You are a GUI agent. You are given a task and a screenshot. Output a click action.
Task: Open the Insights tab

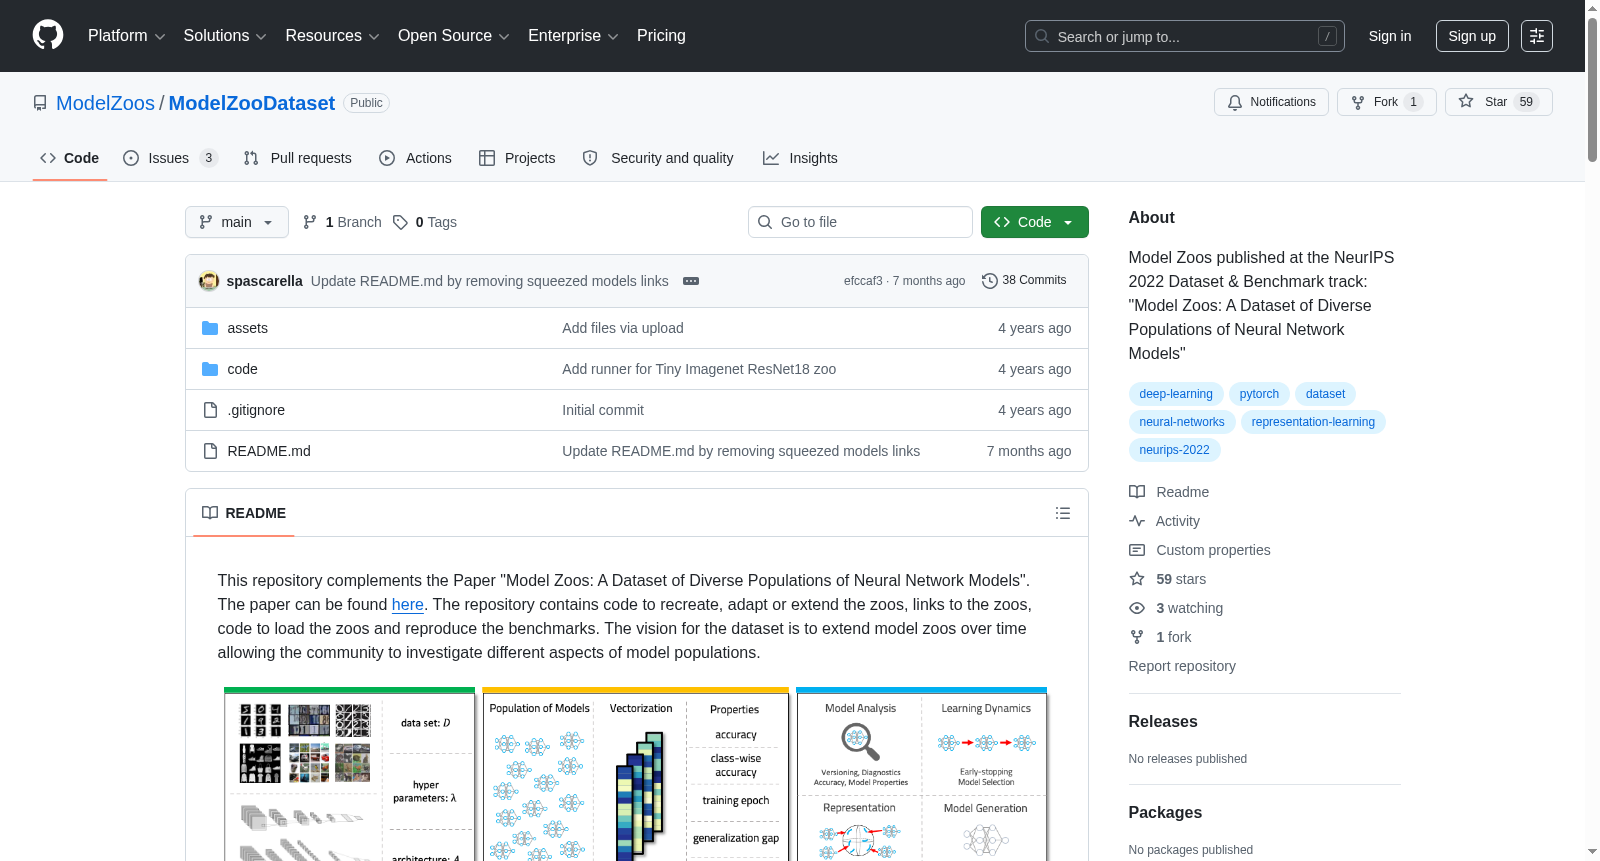(800, 158)
